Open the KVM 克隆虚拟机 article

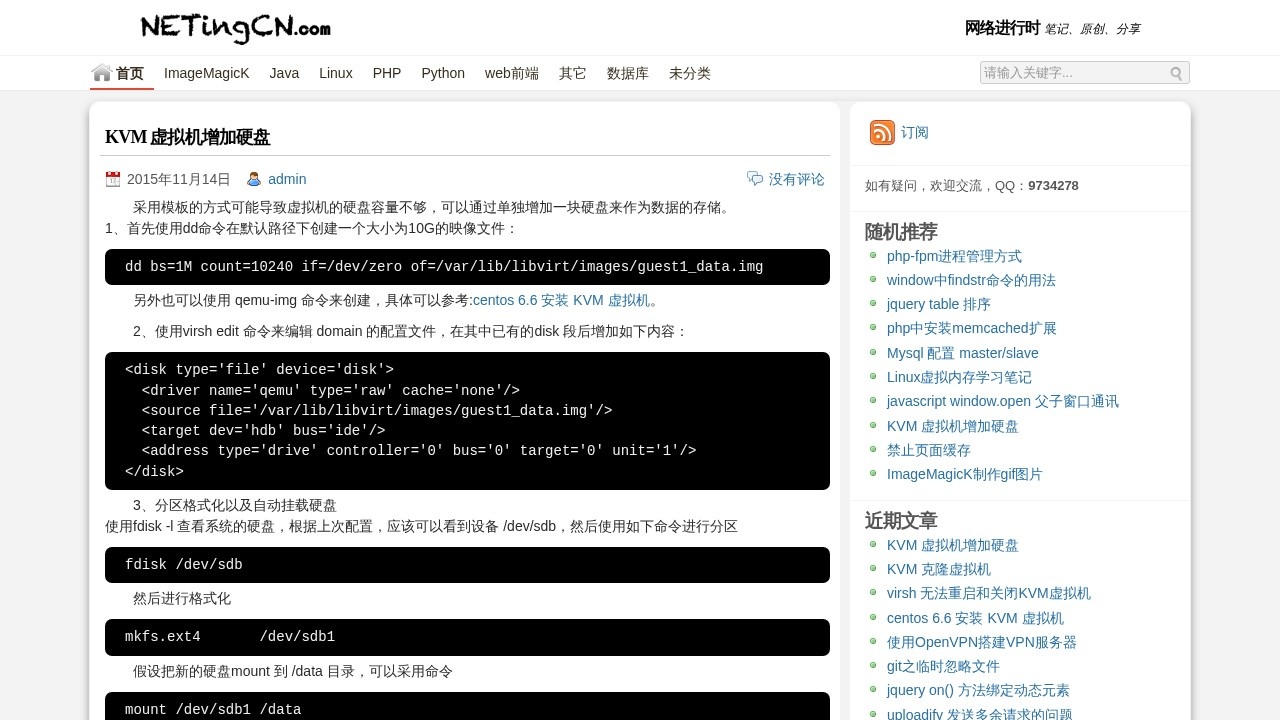940,569
